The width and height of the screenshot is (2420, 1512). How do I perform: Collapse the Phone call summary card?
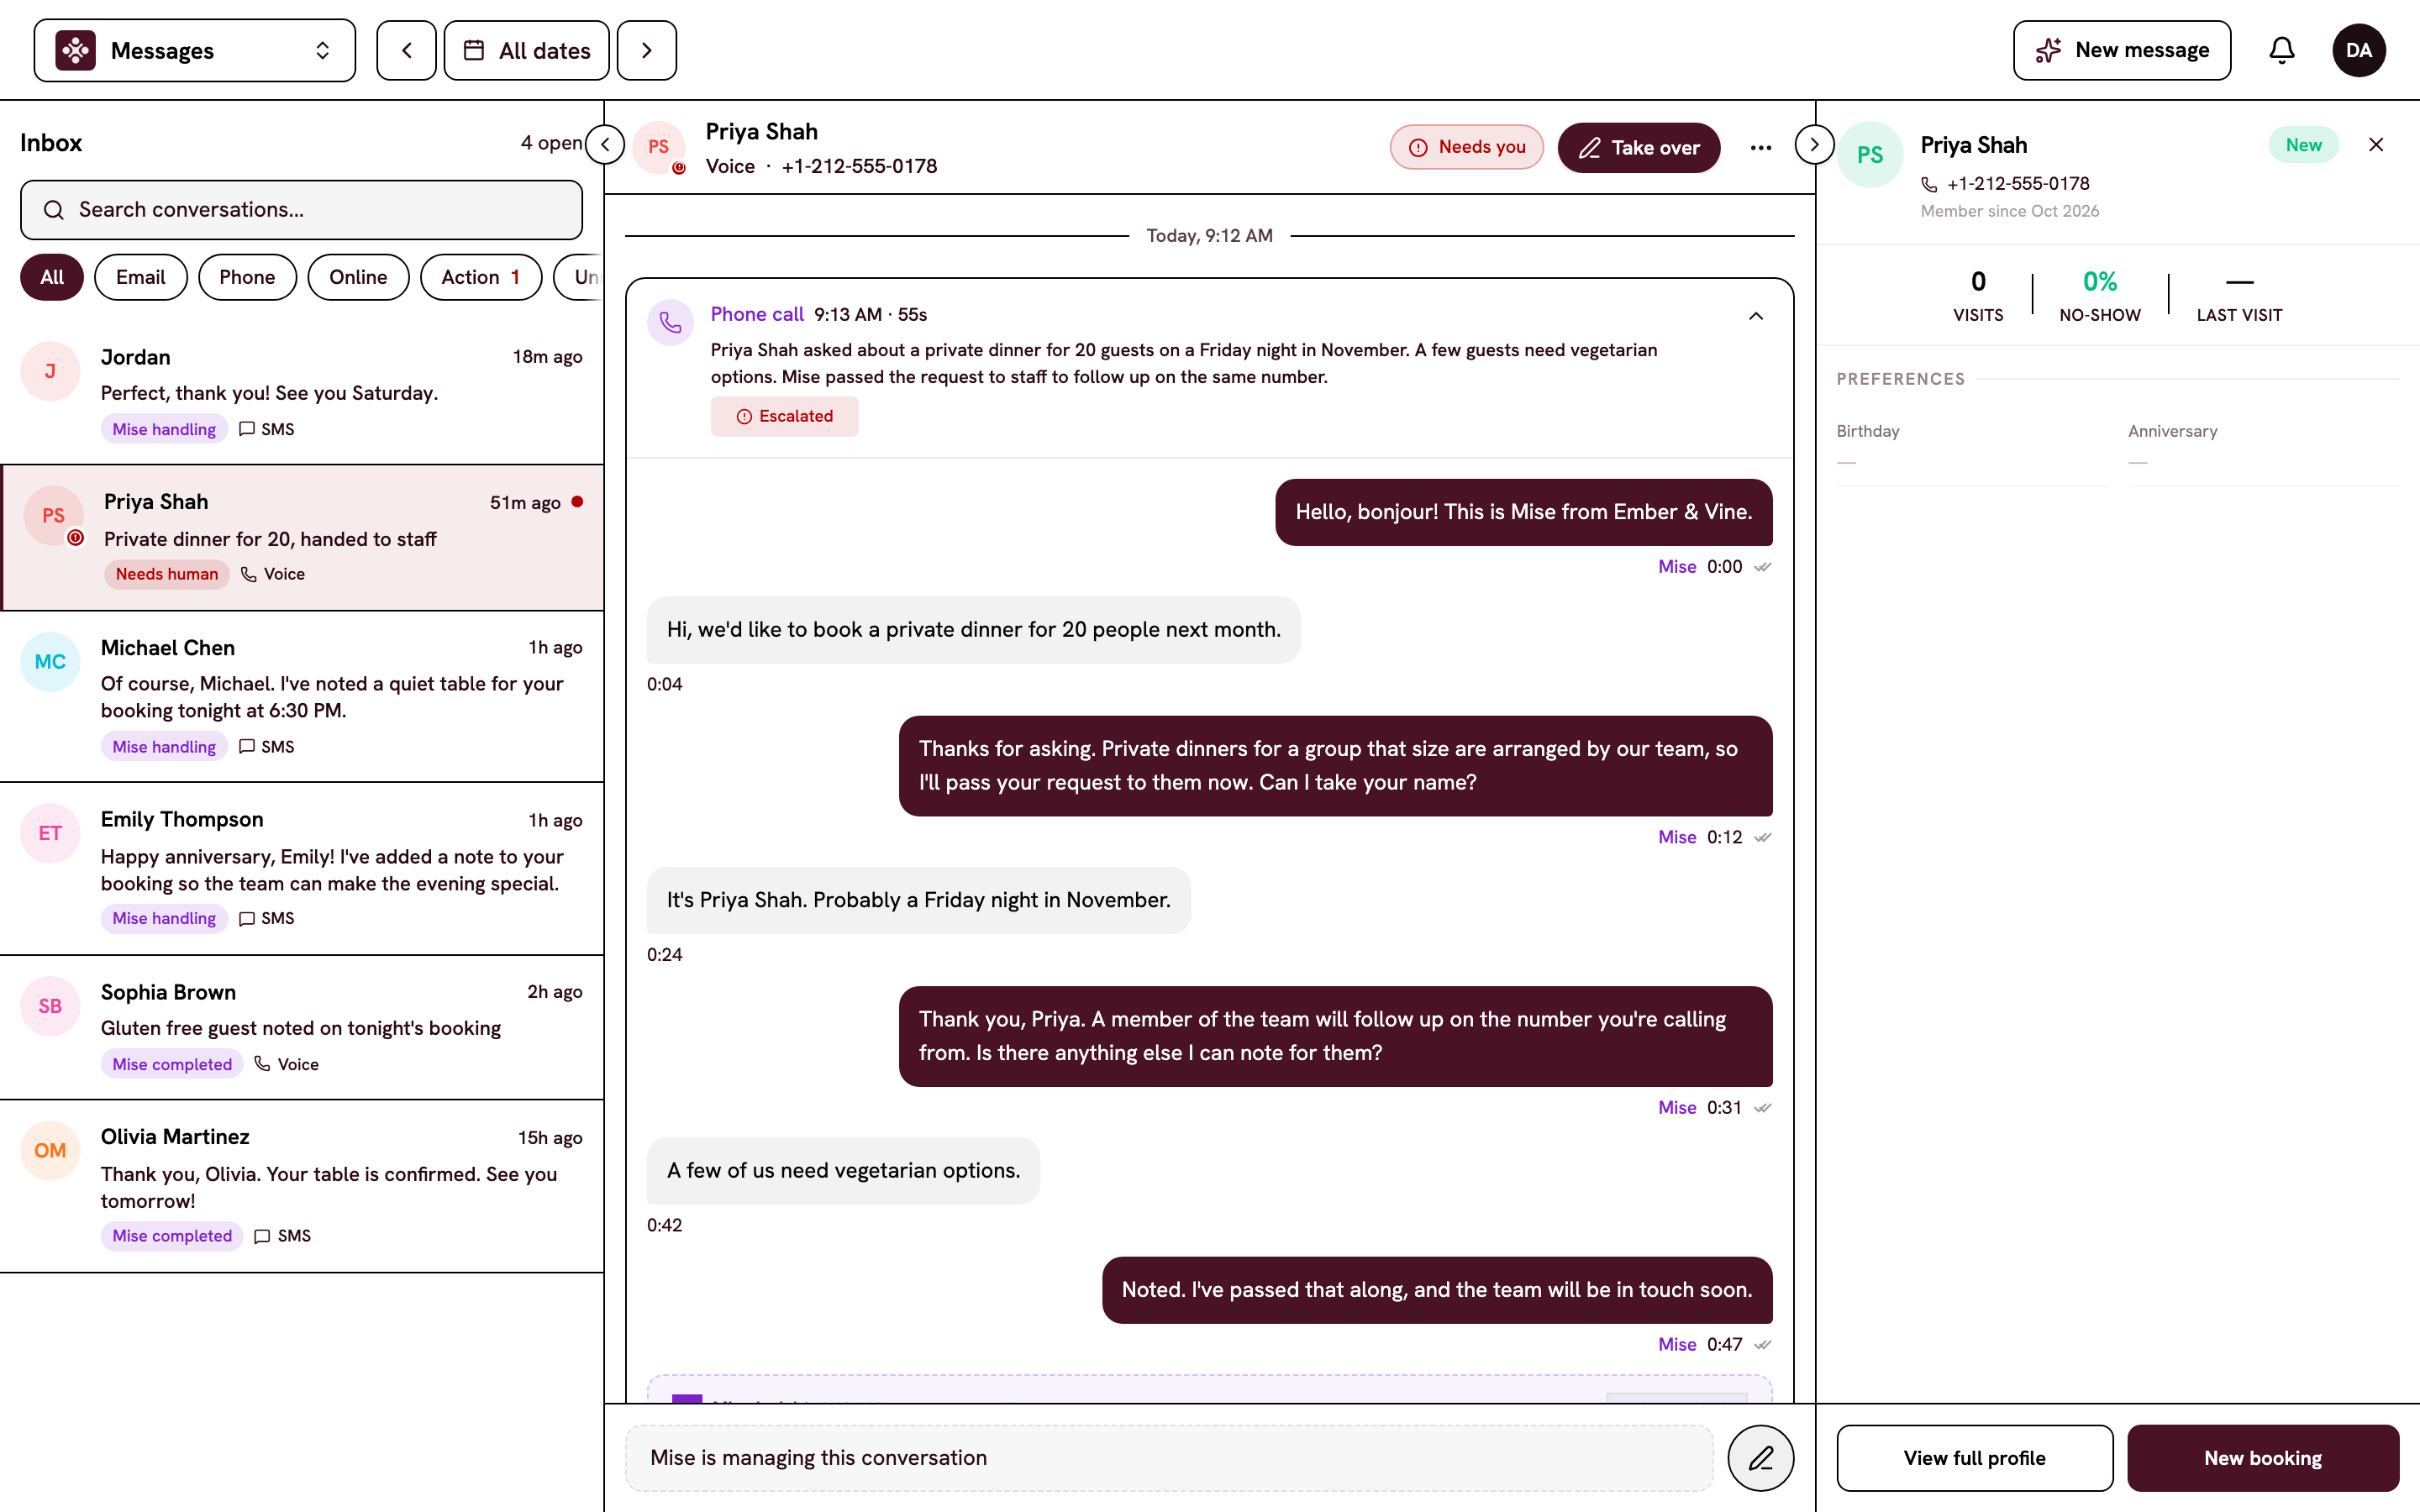1756,316
